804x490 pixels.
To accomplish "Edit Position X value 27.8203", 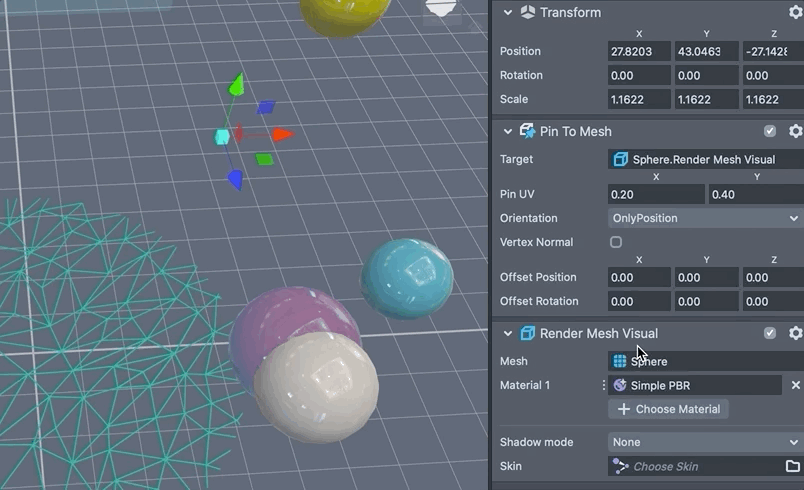I will pyautogui.click(x=639, y=51).
